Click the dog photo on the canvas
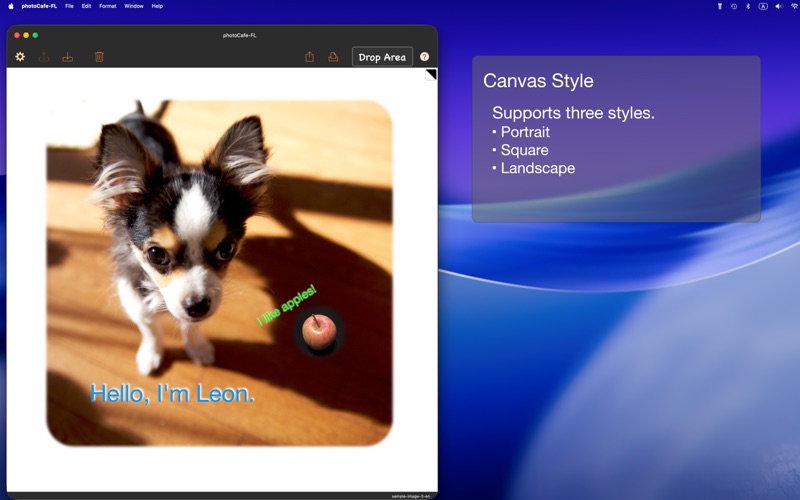 pos(219,272)
